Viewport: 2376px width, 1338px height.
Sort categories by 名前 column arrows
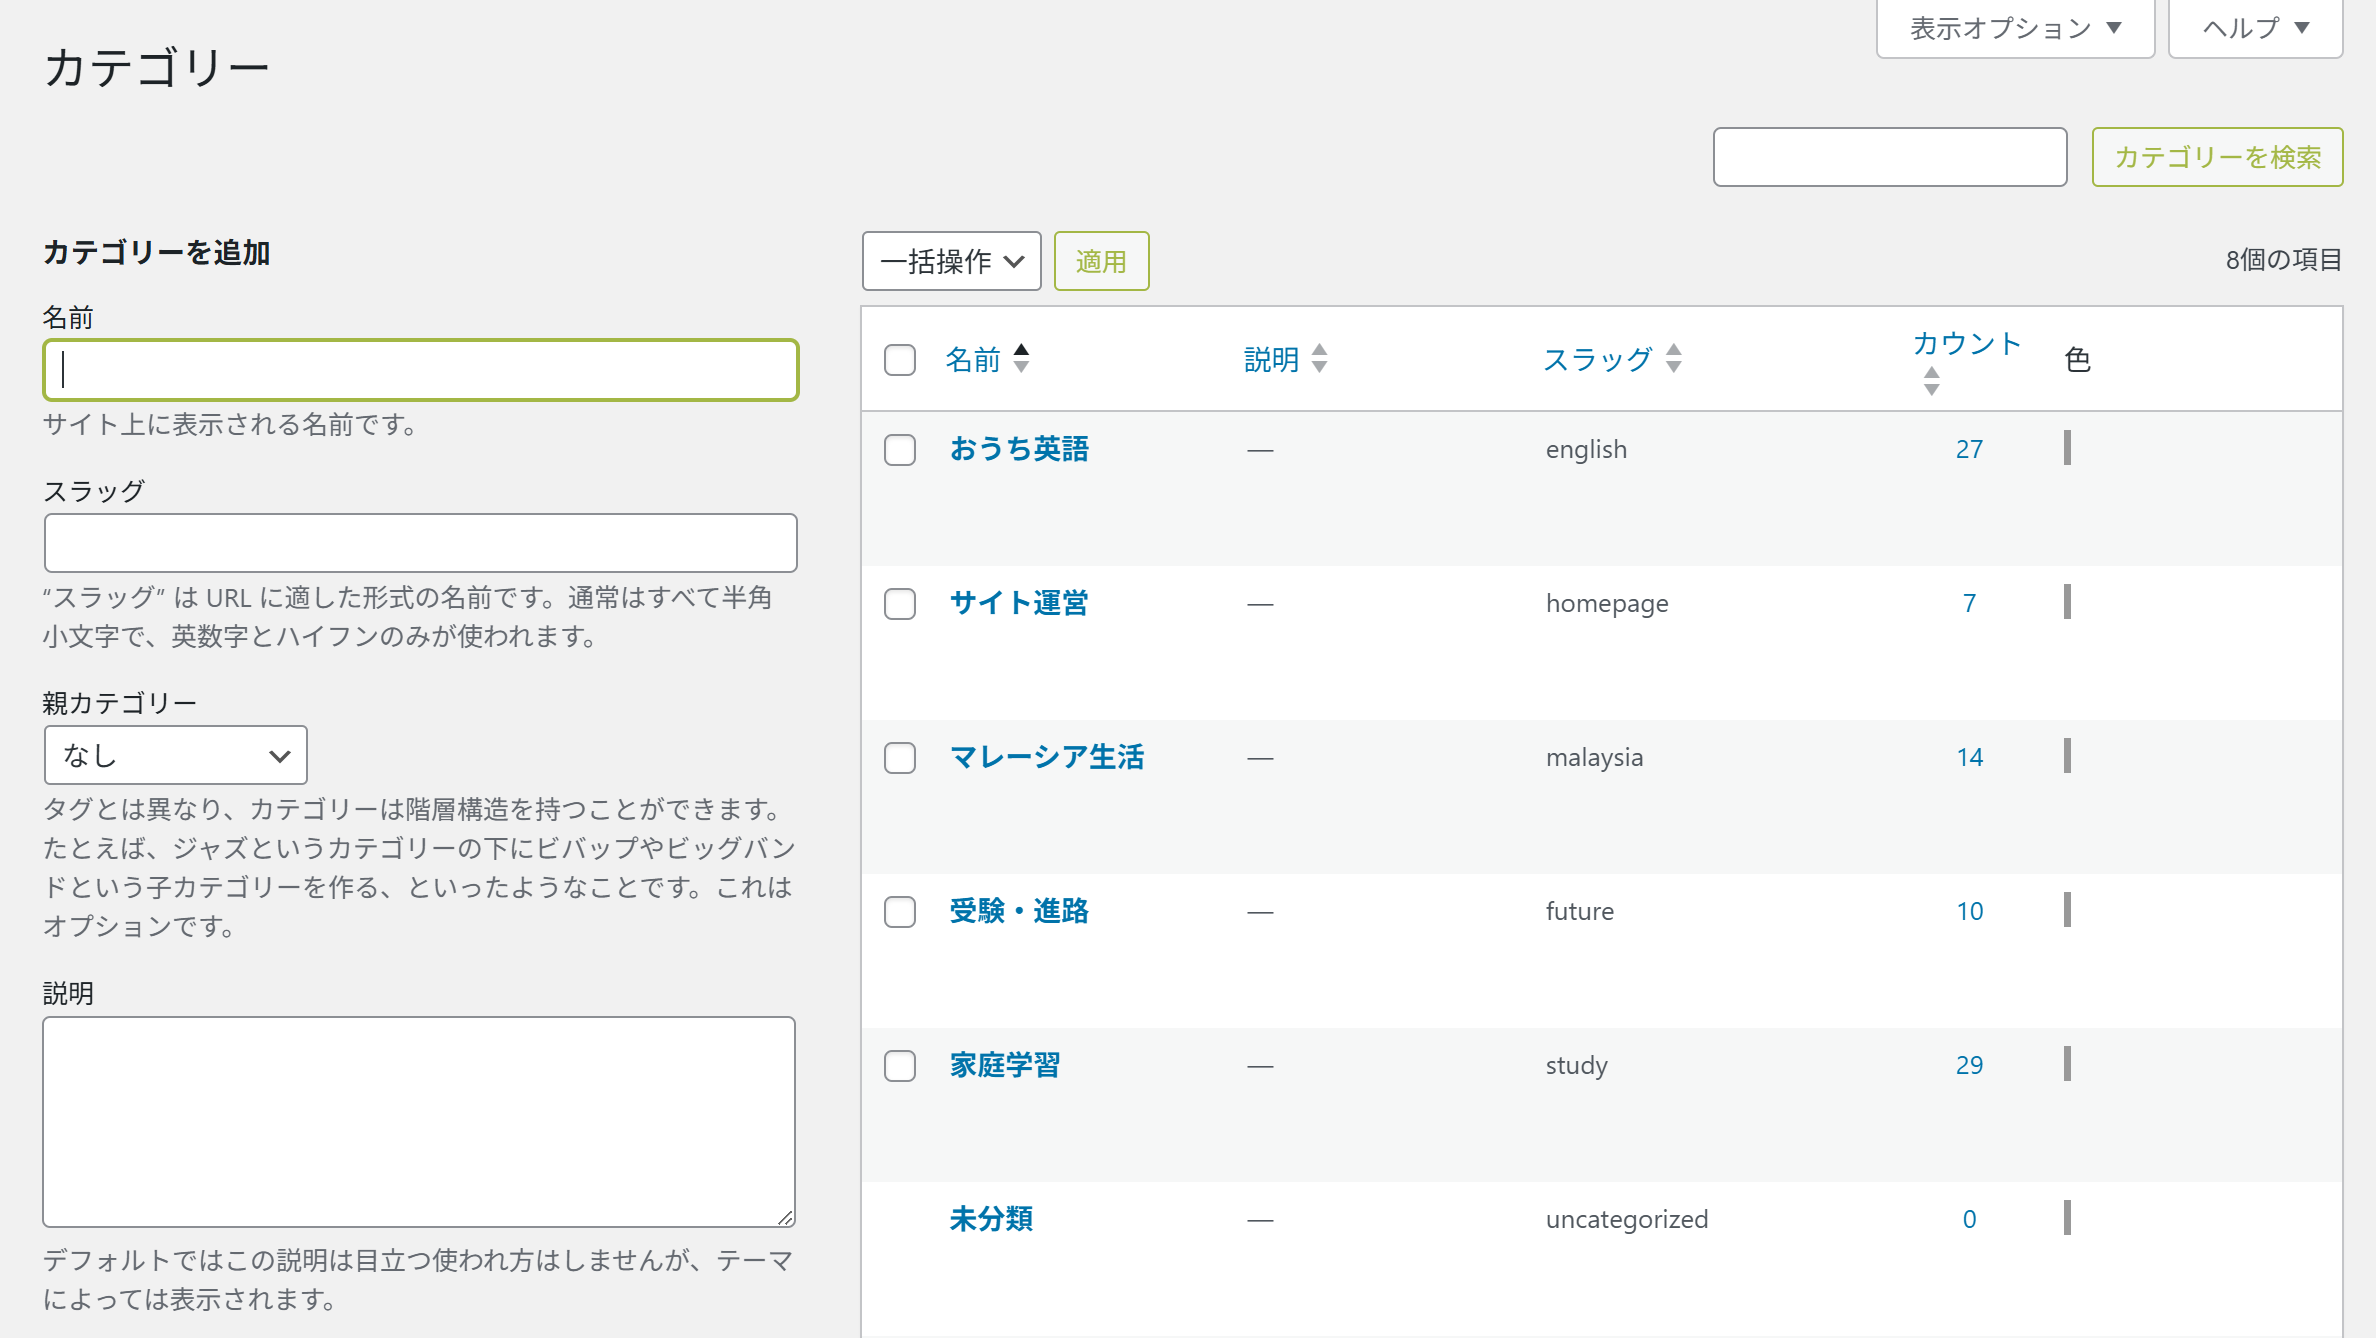[1020, 358]
